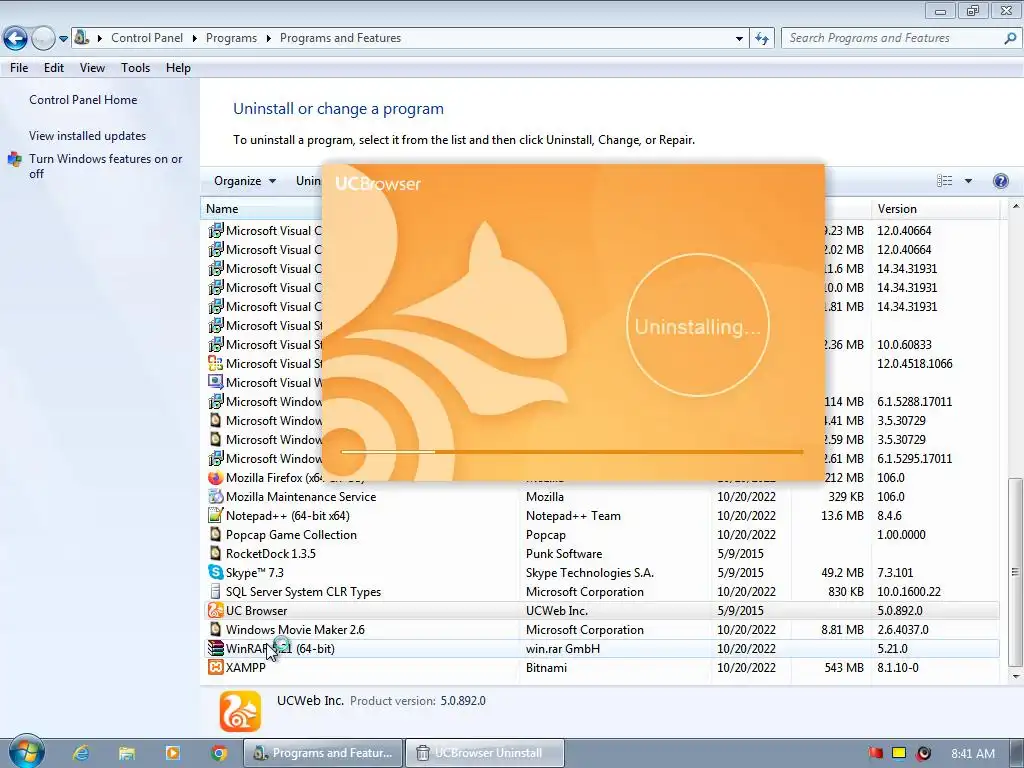Click the Control Panel address bar icon

pos(82,37)
